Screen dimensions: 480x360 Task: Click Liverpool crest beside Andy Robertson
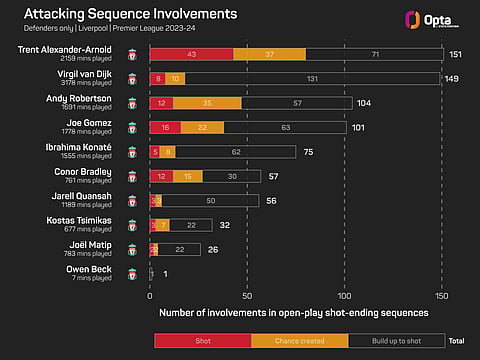132,103
